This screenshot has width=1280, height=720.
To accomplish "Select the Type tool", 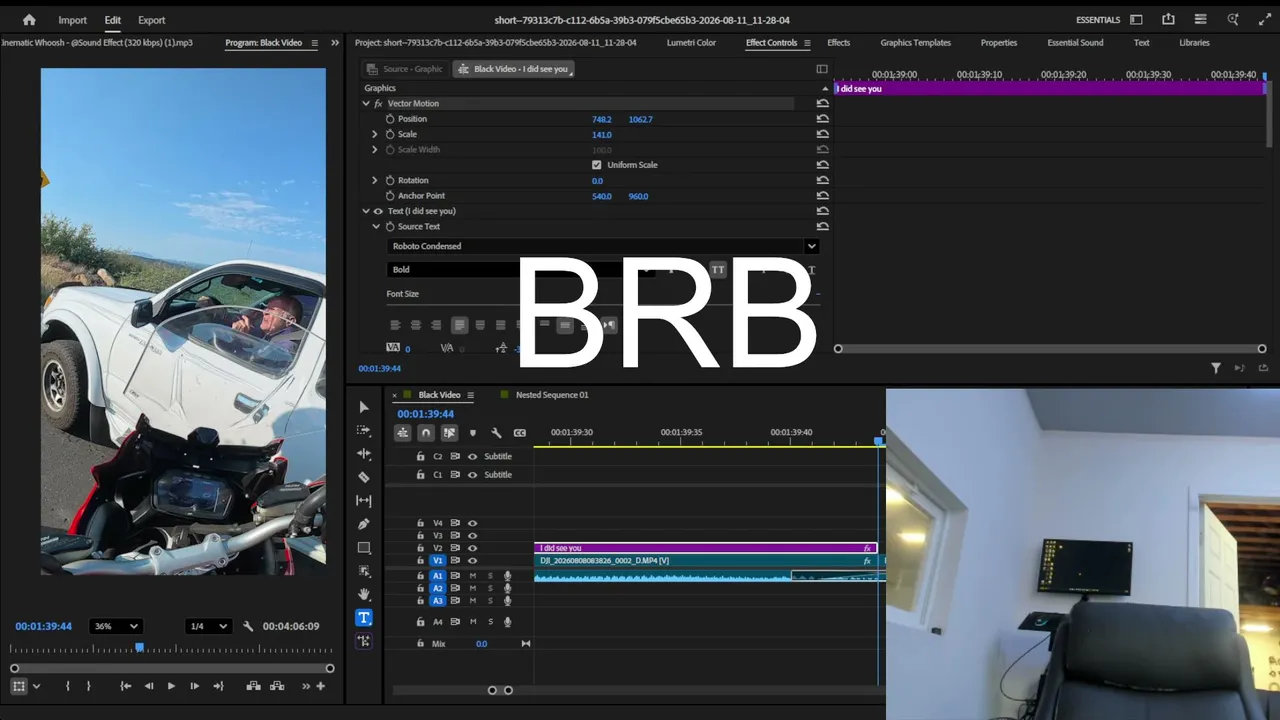I will (364, 618).
